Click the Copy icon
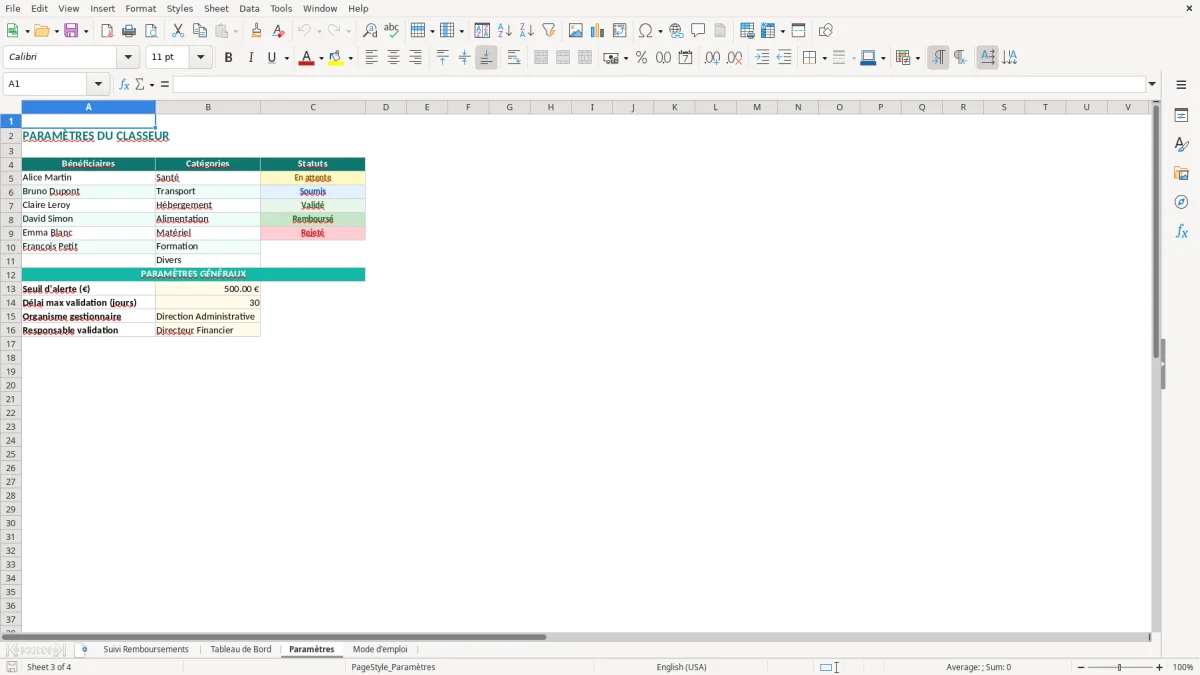The width and height of the screenshot is (1200, 675). coord(200,31)
